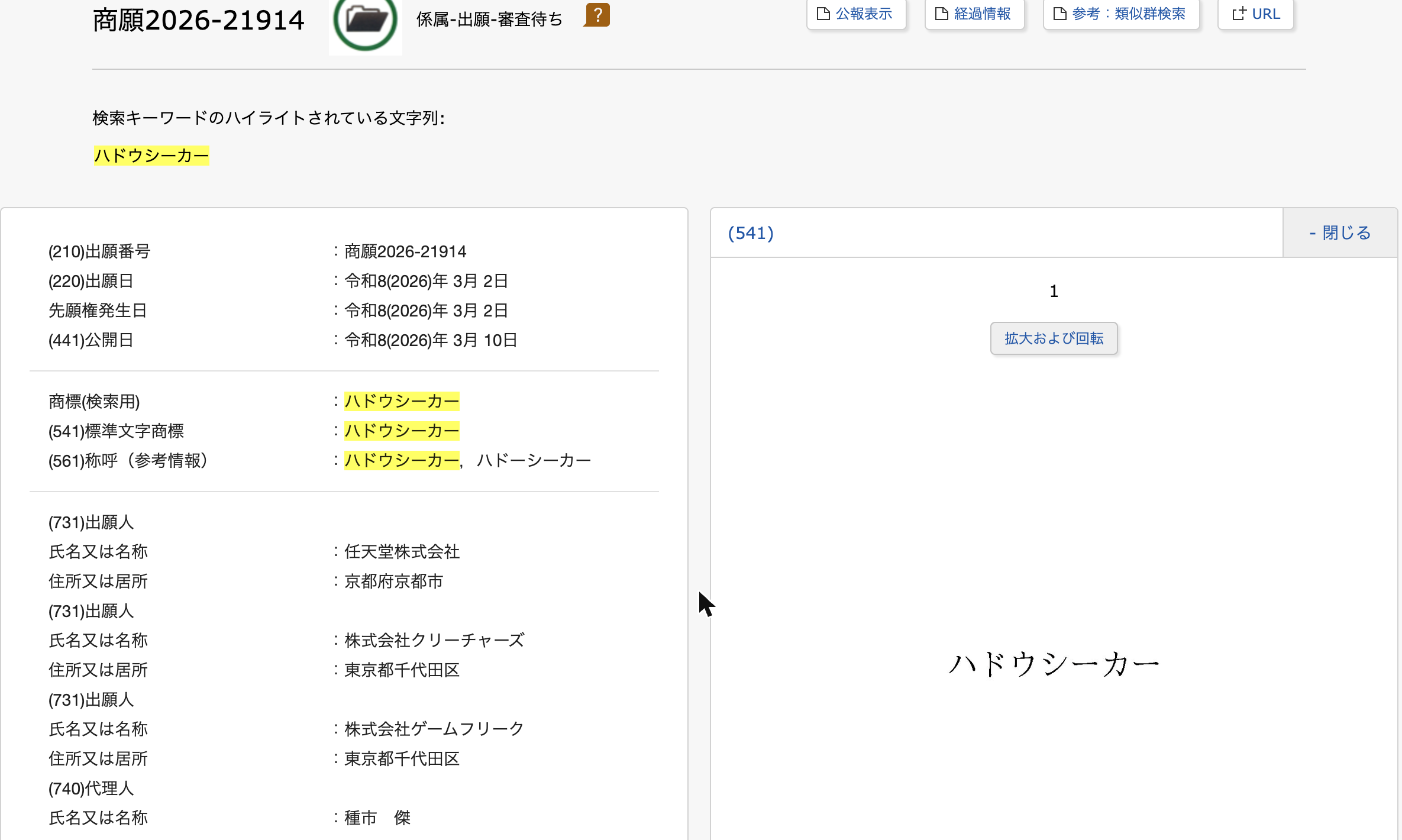Click (541)標準文字商標 value ハドウシーカー
The height and width of the screenshot is (840, 1402).
coord(402,431)
